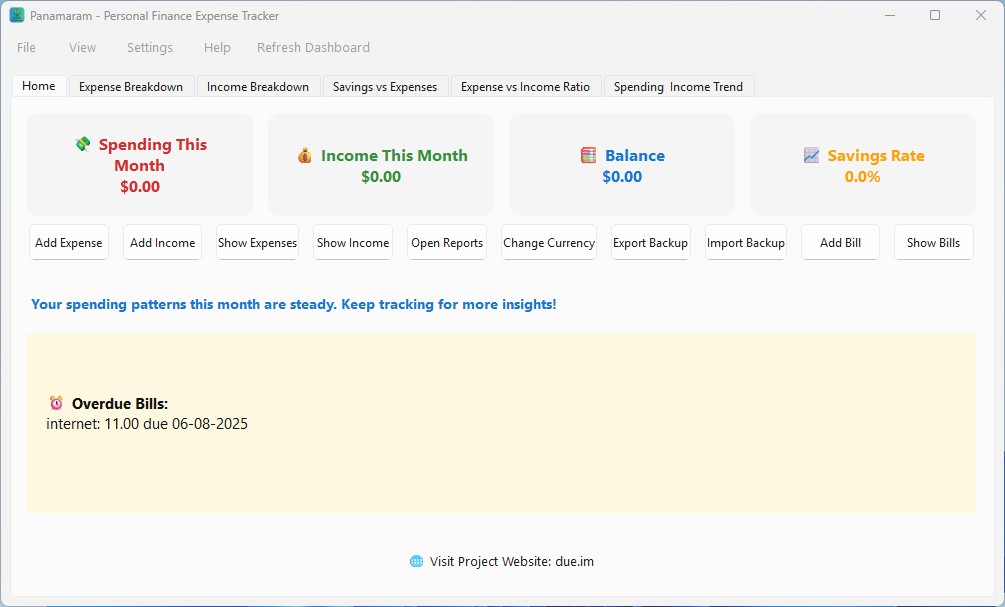This screenshot has width=1005, height=607.
Task: Click the money-with-wings Spending icon
Action: point(83,145)
